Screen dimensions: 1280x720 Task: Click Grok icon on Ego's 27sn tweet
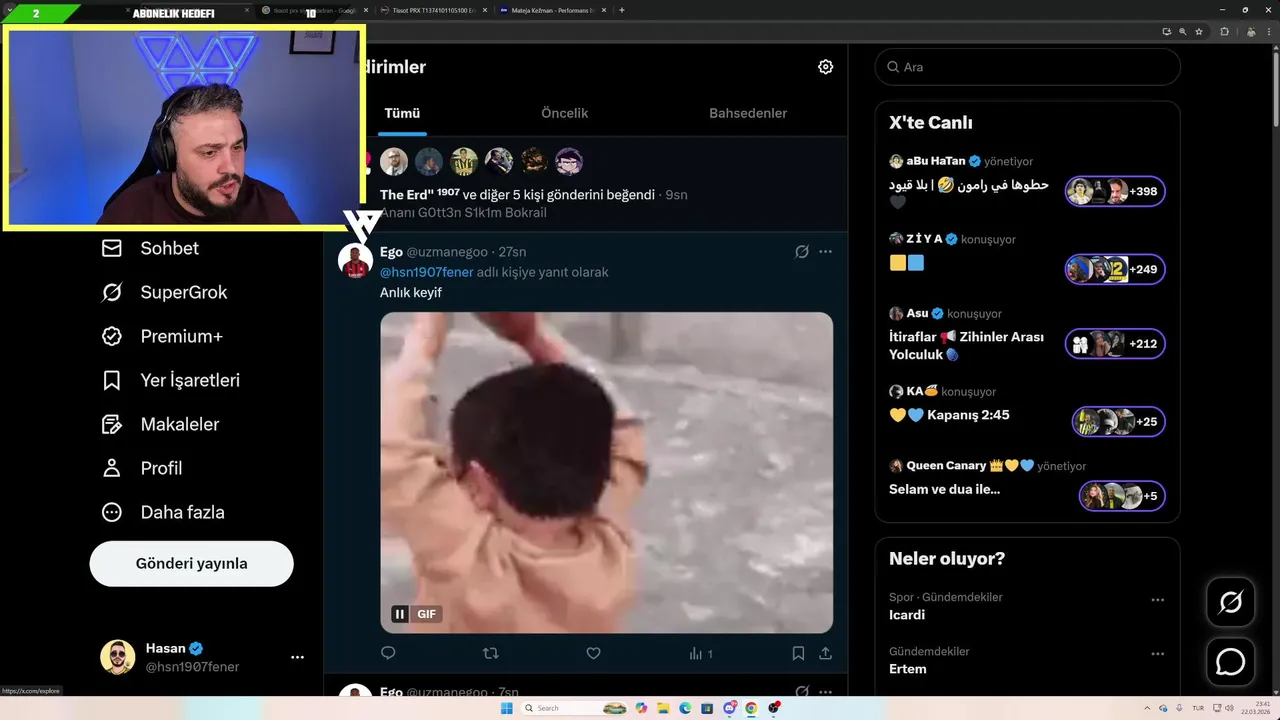[x=801, y=252]
